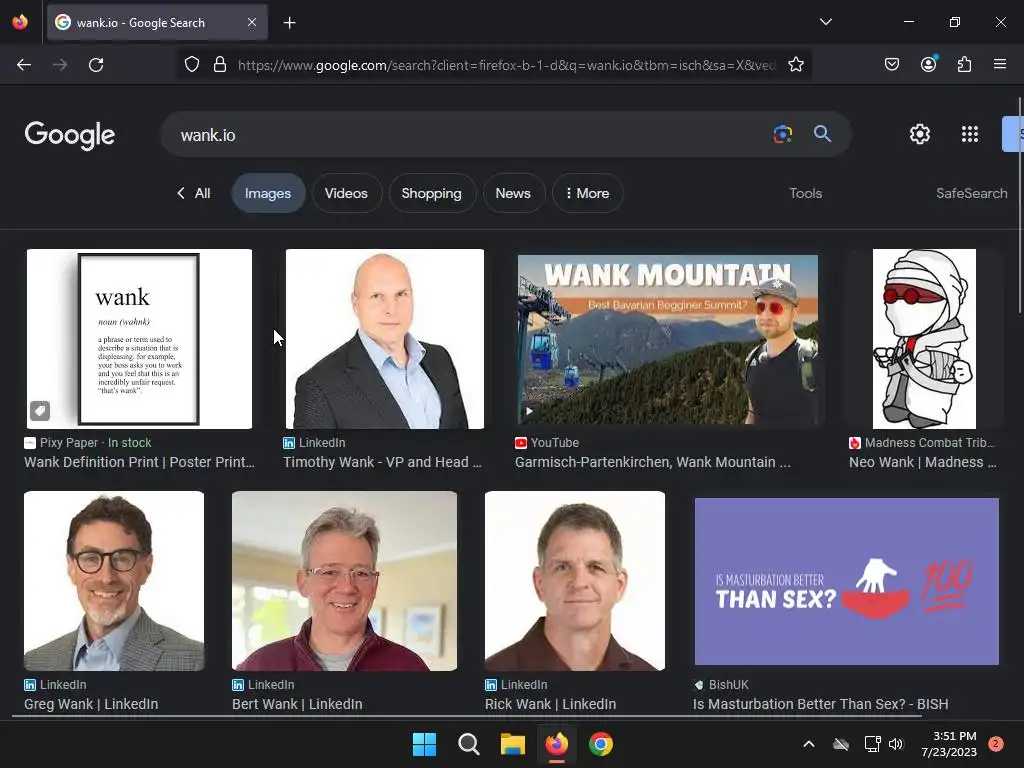Follow the Neo Wank | Madness link

923,462
